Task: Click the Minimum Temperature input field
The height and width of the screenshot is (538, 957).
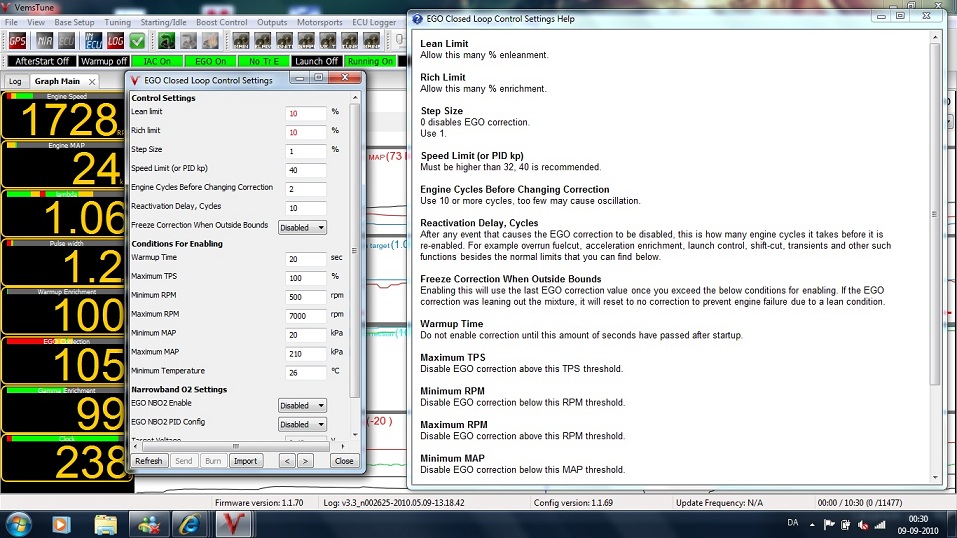Action: click(x=305, y=373)
